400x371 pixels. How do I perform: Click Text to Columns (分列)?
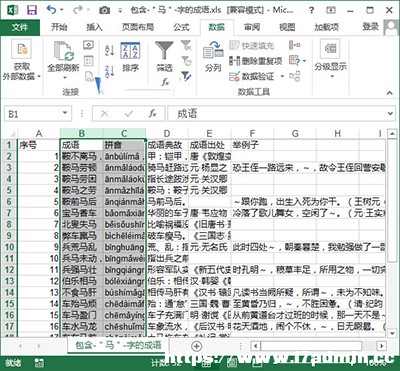click(213, 57)
